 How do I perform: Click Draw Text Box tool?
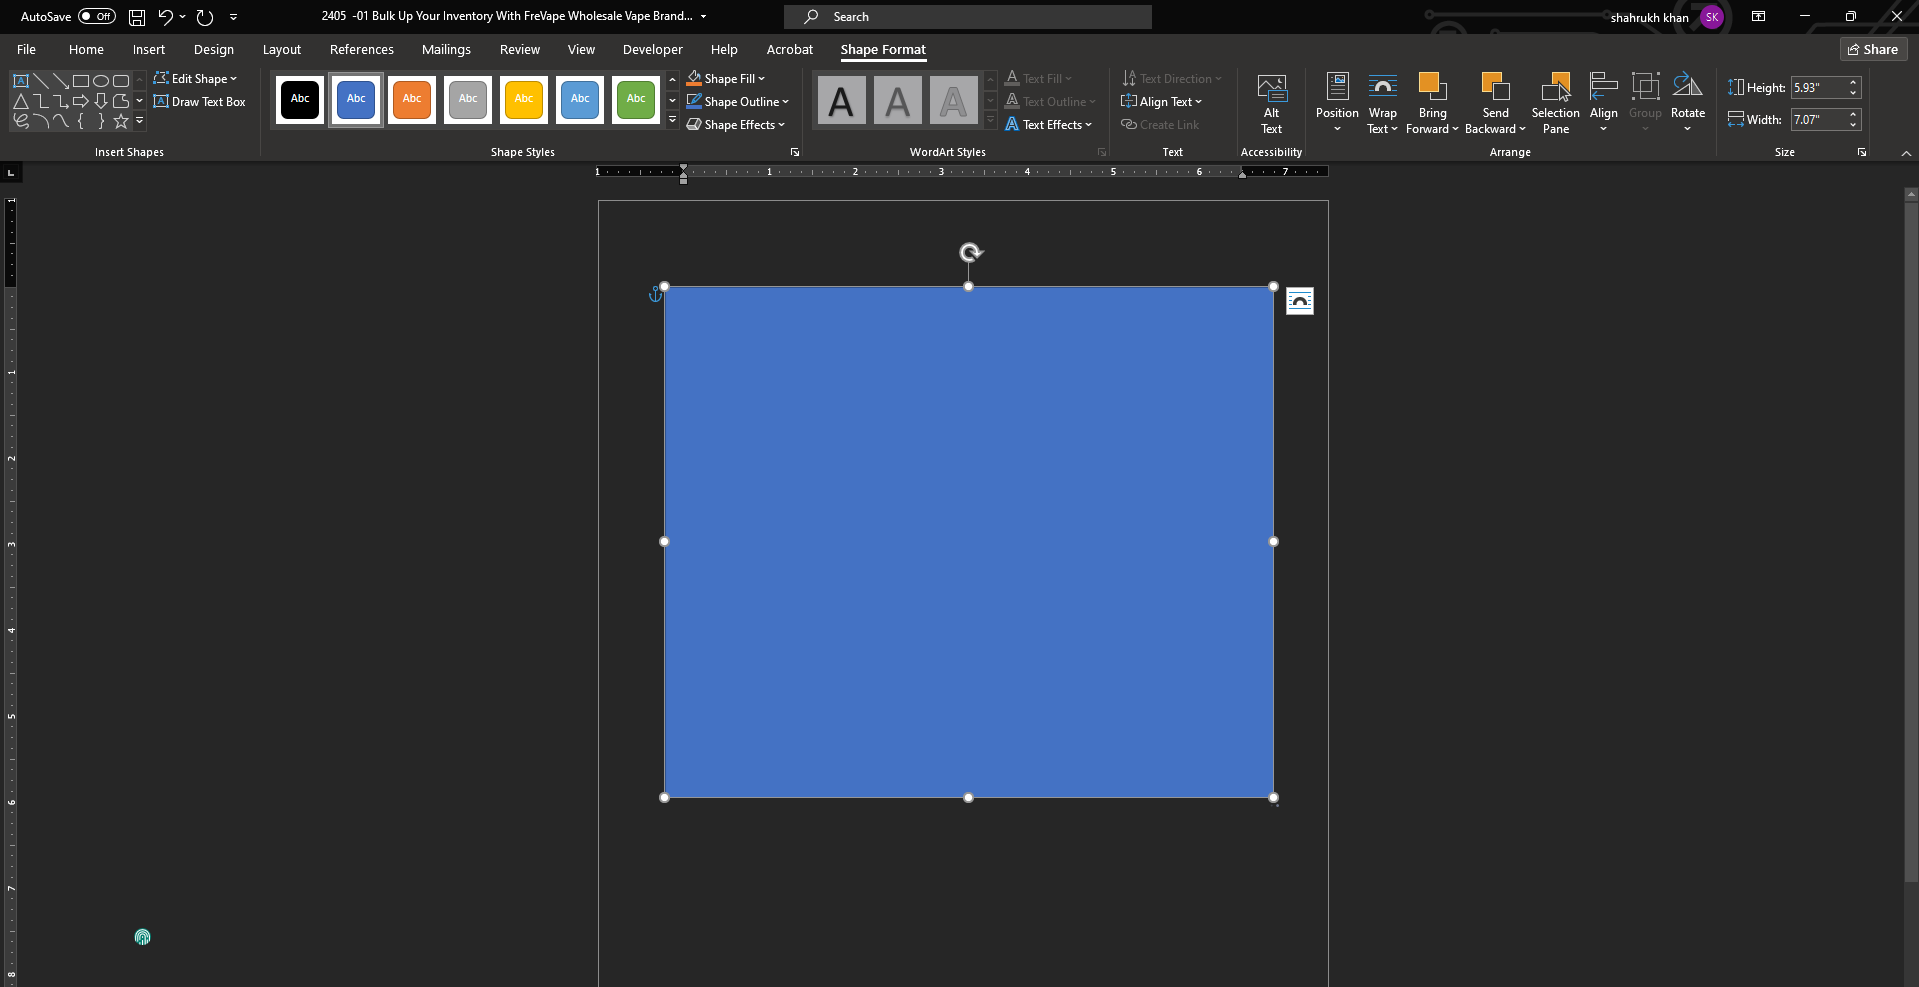(200, 102)
